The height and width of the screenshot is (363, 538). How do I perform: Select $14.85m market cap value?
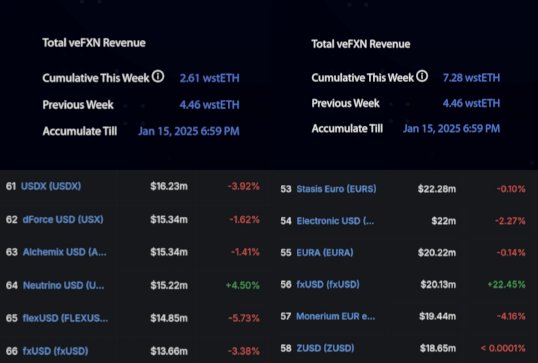pos(169,318)
